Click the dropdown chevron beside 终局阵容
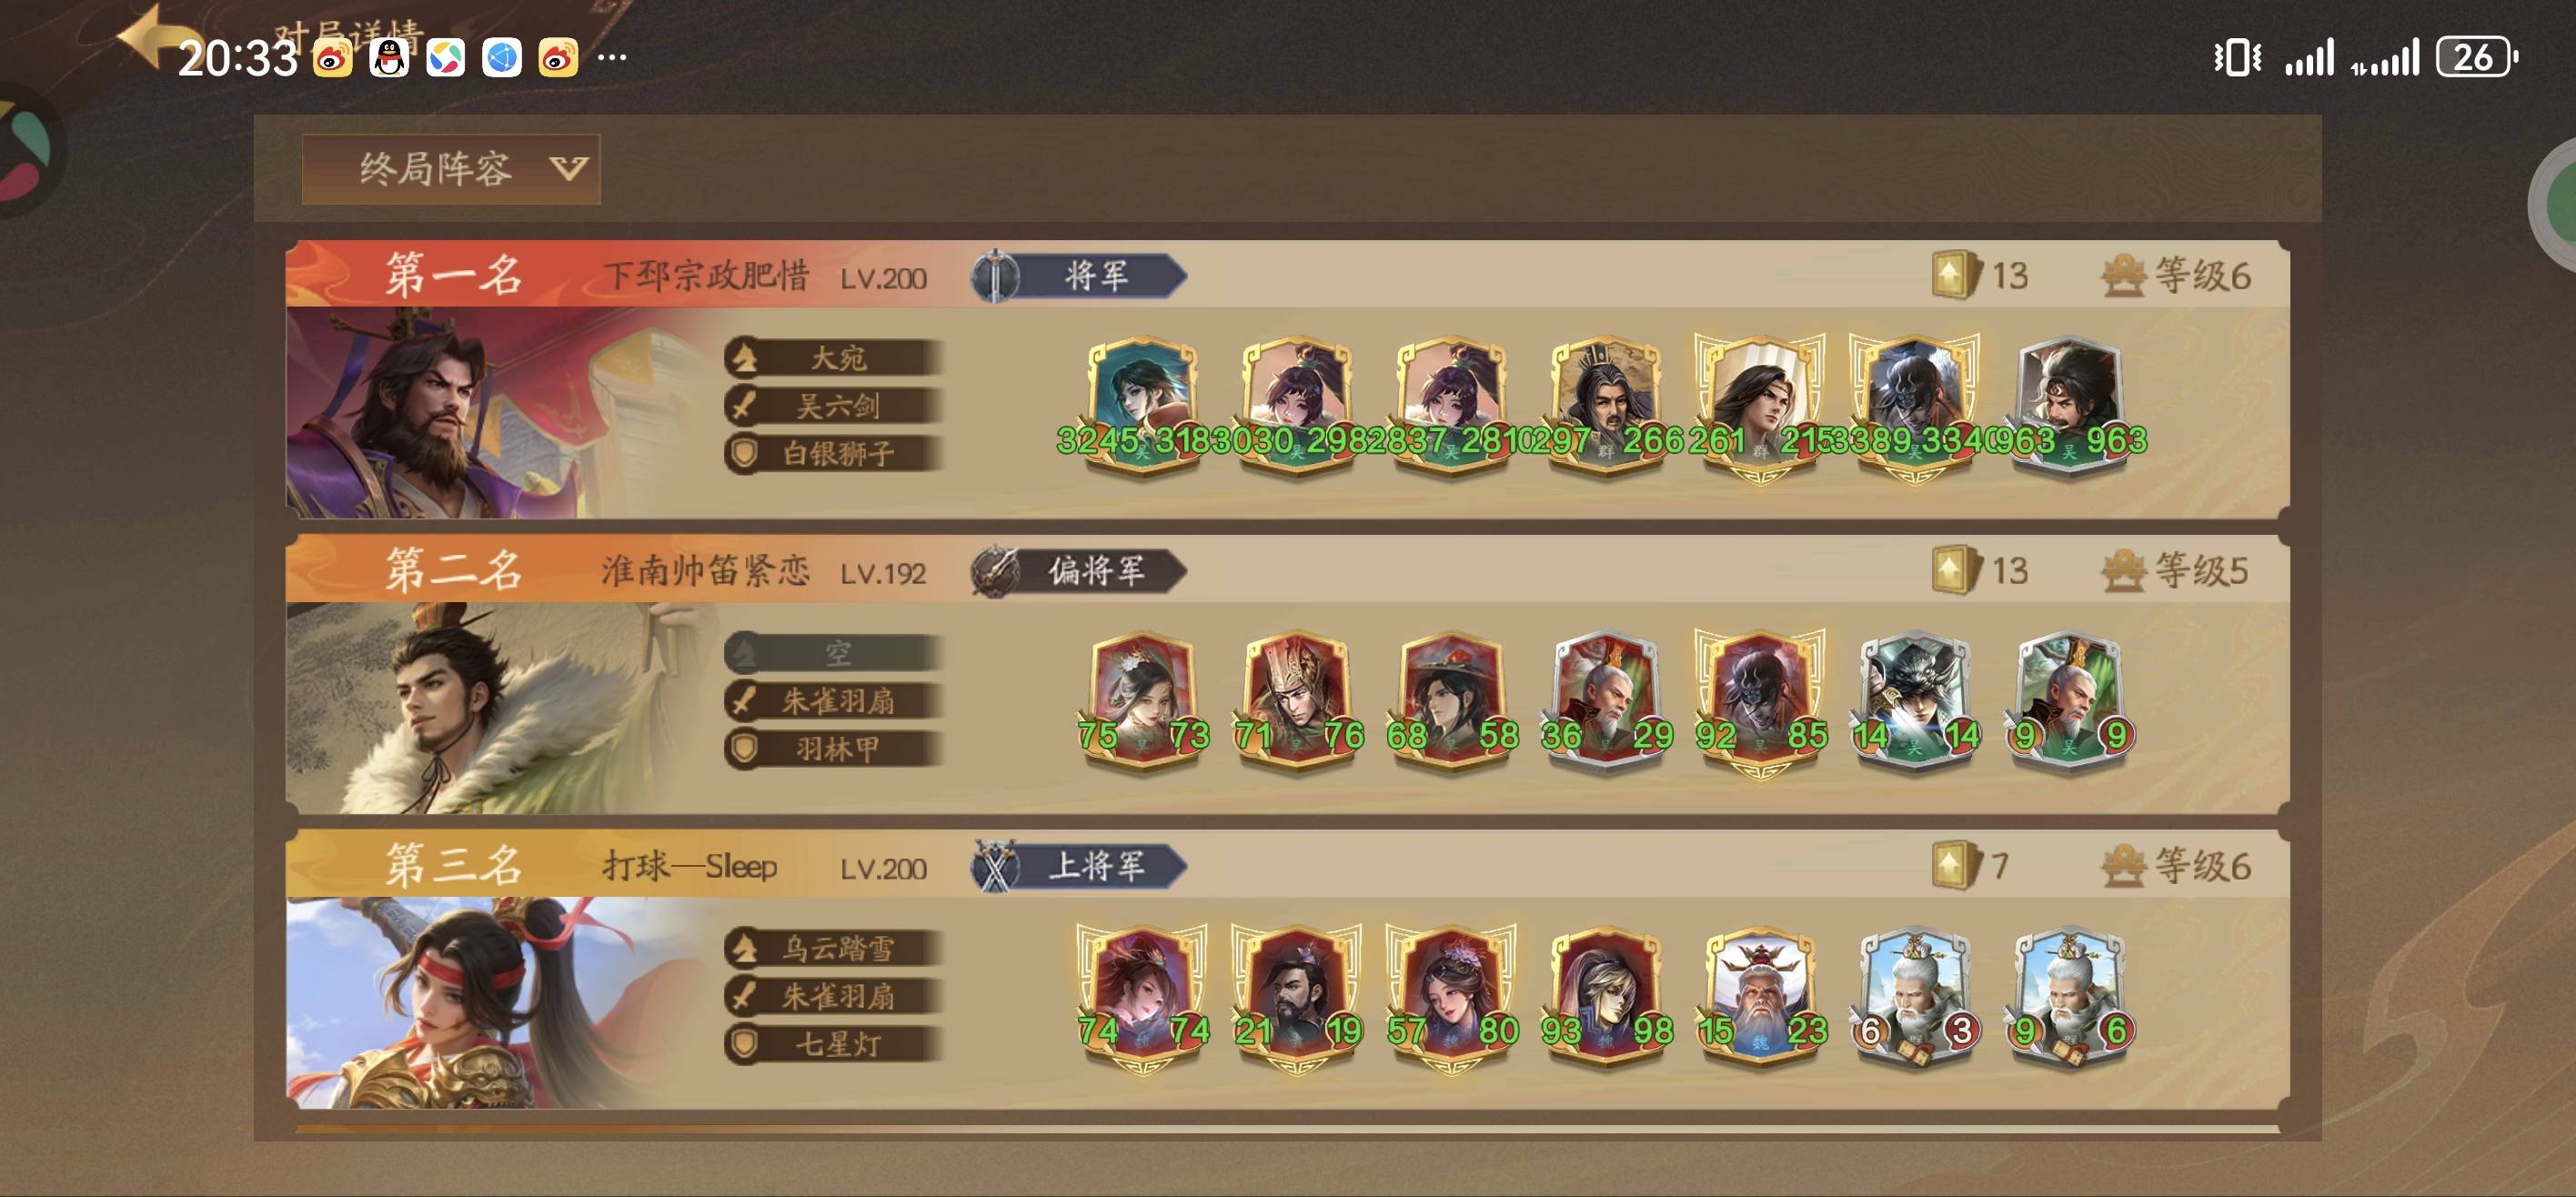The height and width of the screenshot is (1197, 2576). click(568, 168)
